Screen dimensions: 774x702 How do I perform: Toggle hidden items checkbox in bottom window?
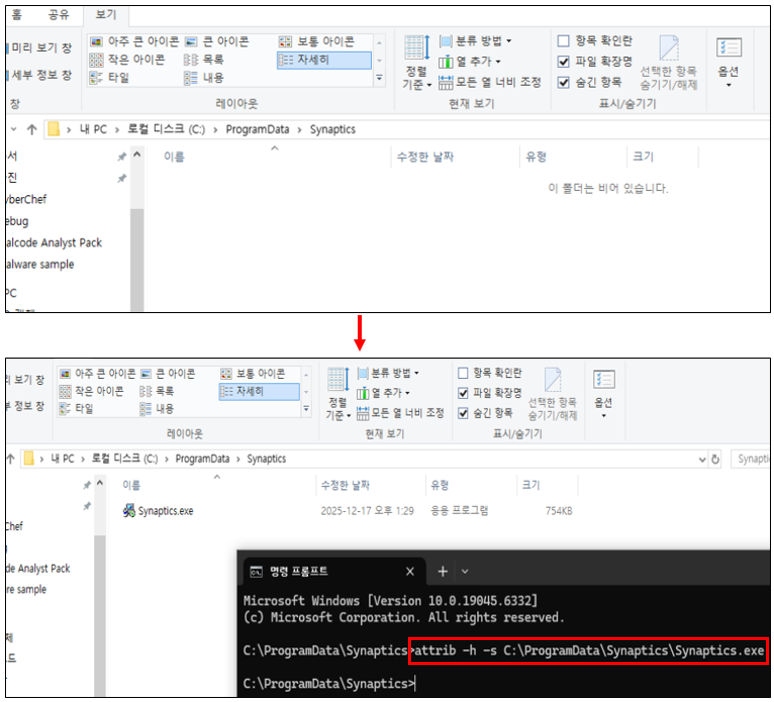pos(463,413)
